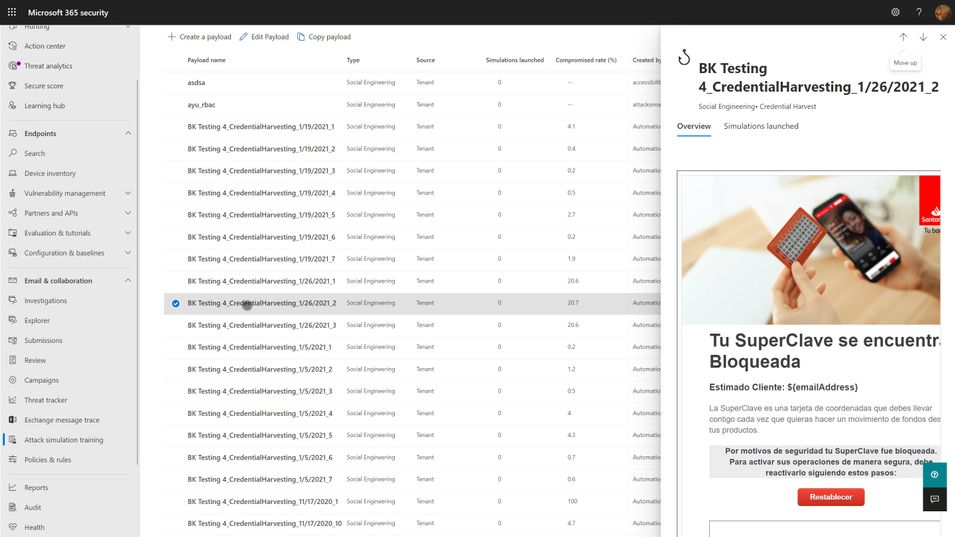Uncheck the selected 1/26/2021_2 payload row
The image size is (955, 537).
pos(175,303)
